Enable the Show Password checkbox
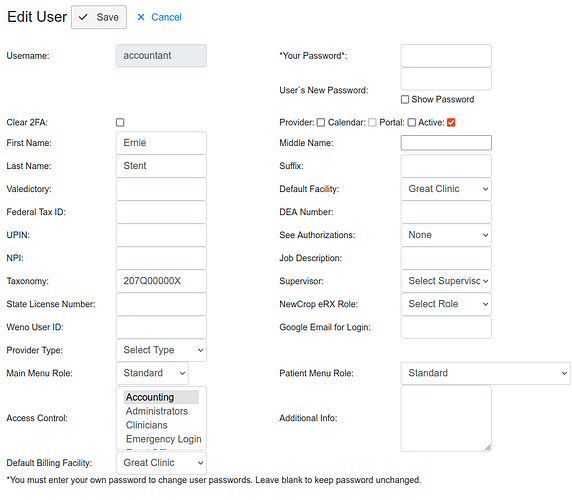The height and width of the screenshot is (500, 572). coord(405,100)
